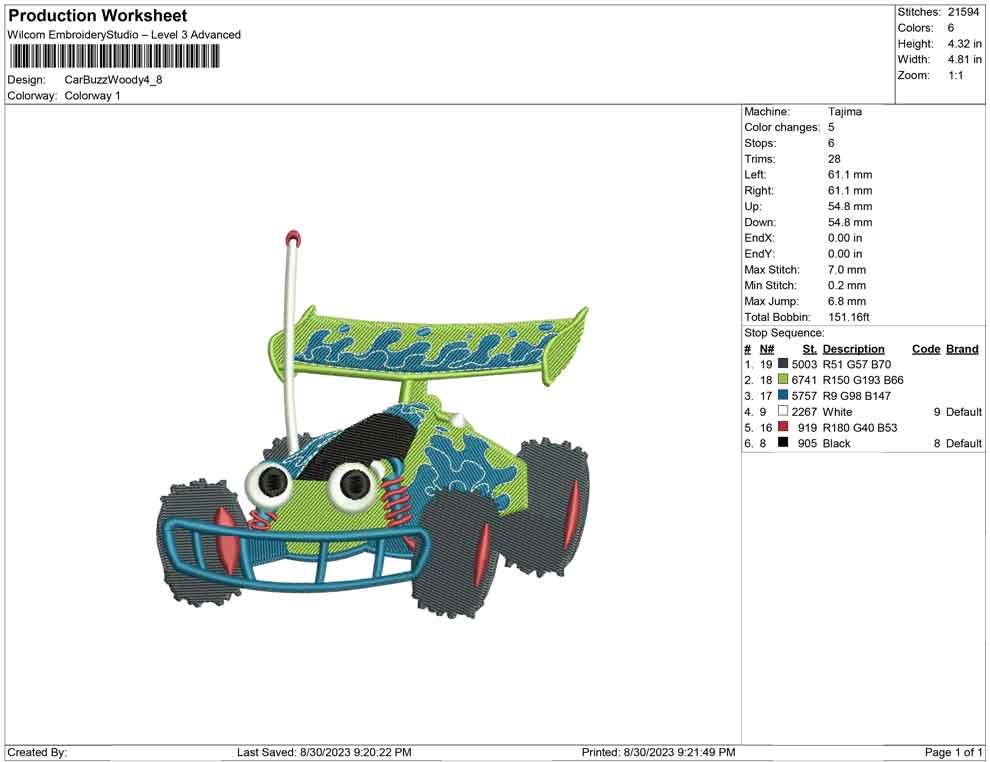The width and height of the screenshot is (990, 762).
Task: Click 'Last Saved: 8/30/2023 9:20:22 PM'
Action: click(x=325, y=752)
